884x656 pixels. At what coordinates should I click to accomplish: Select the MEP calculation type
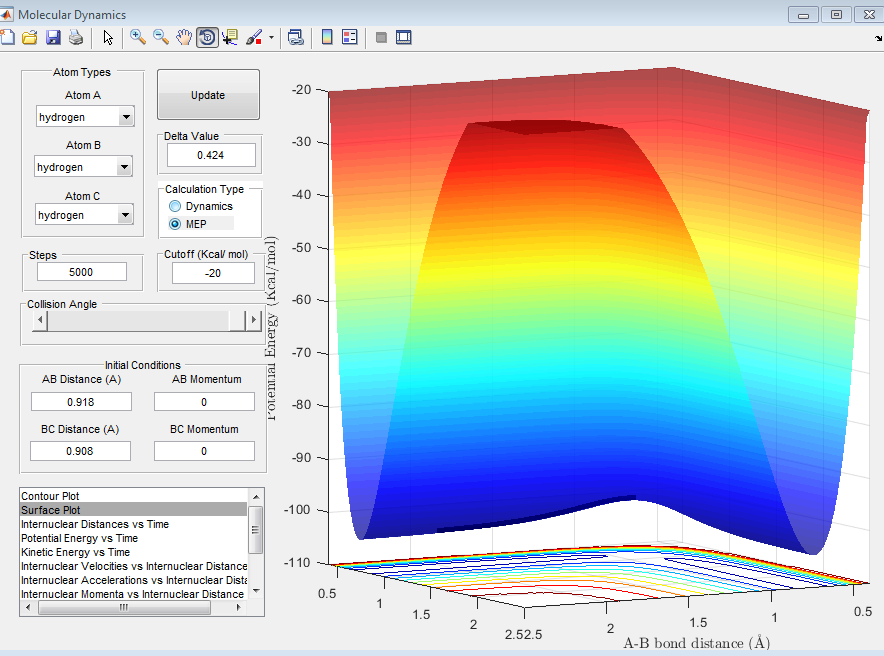[175, 224]
